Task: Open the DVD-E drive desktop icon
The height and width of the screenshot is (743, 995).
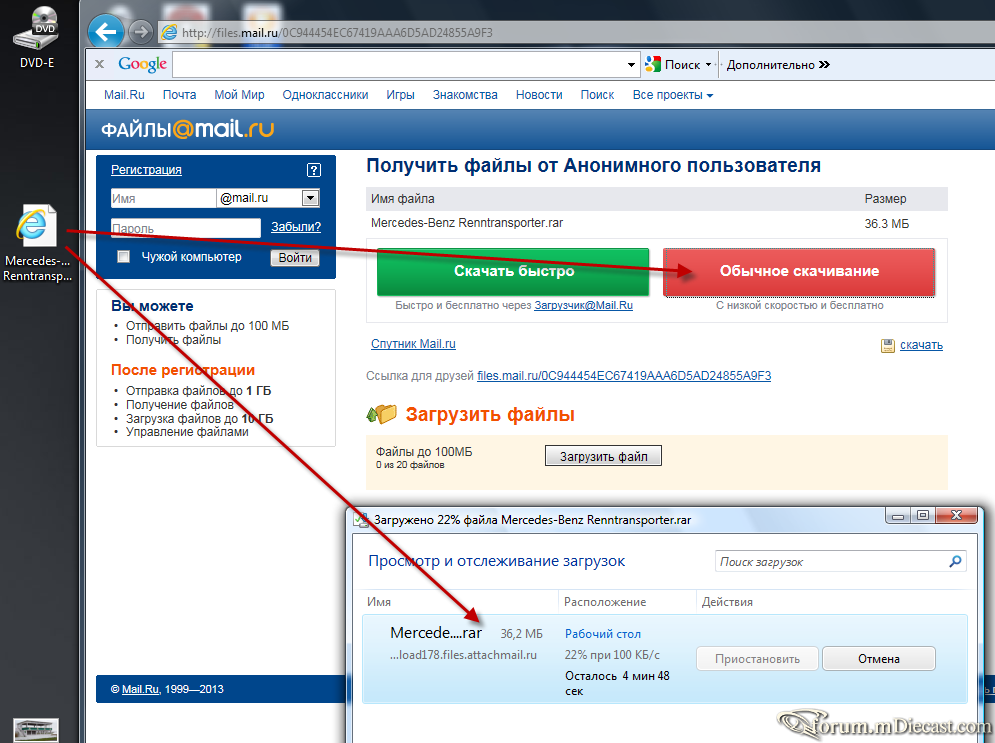Action: 37,37
